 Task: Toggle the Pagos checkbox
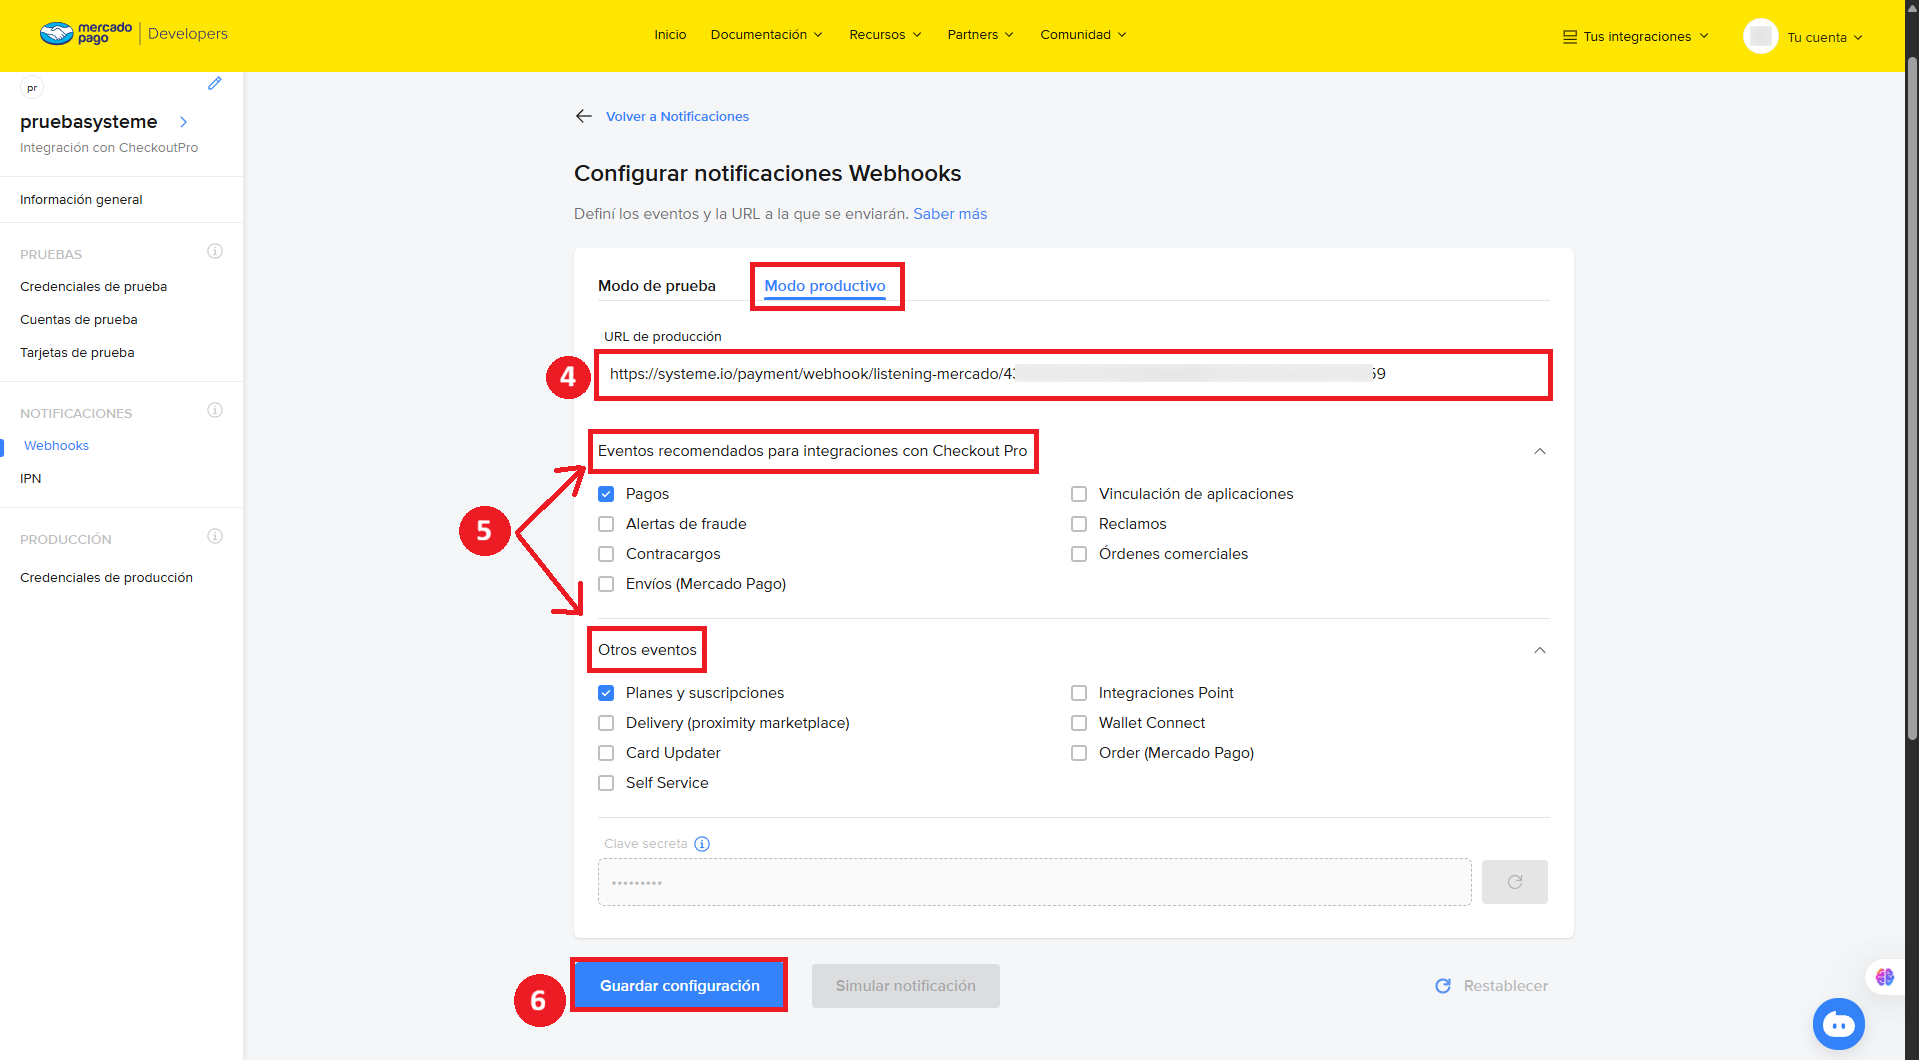606,494
